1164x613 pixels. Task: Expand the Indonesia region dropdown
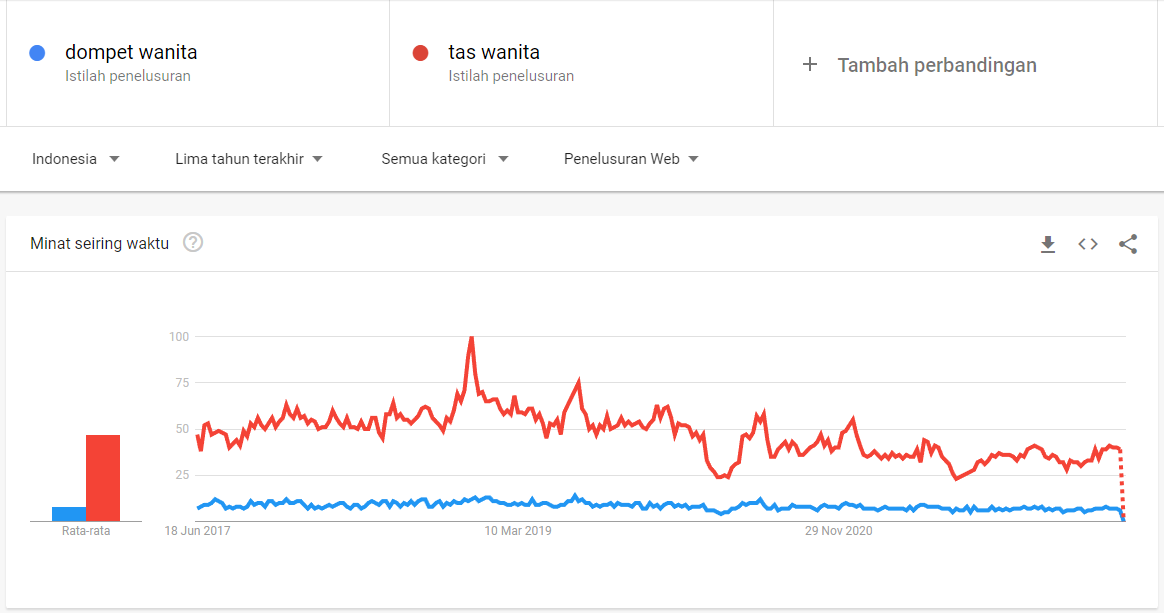point(75,159)
